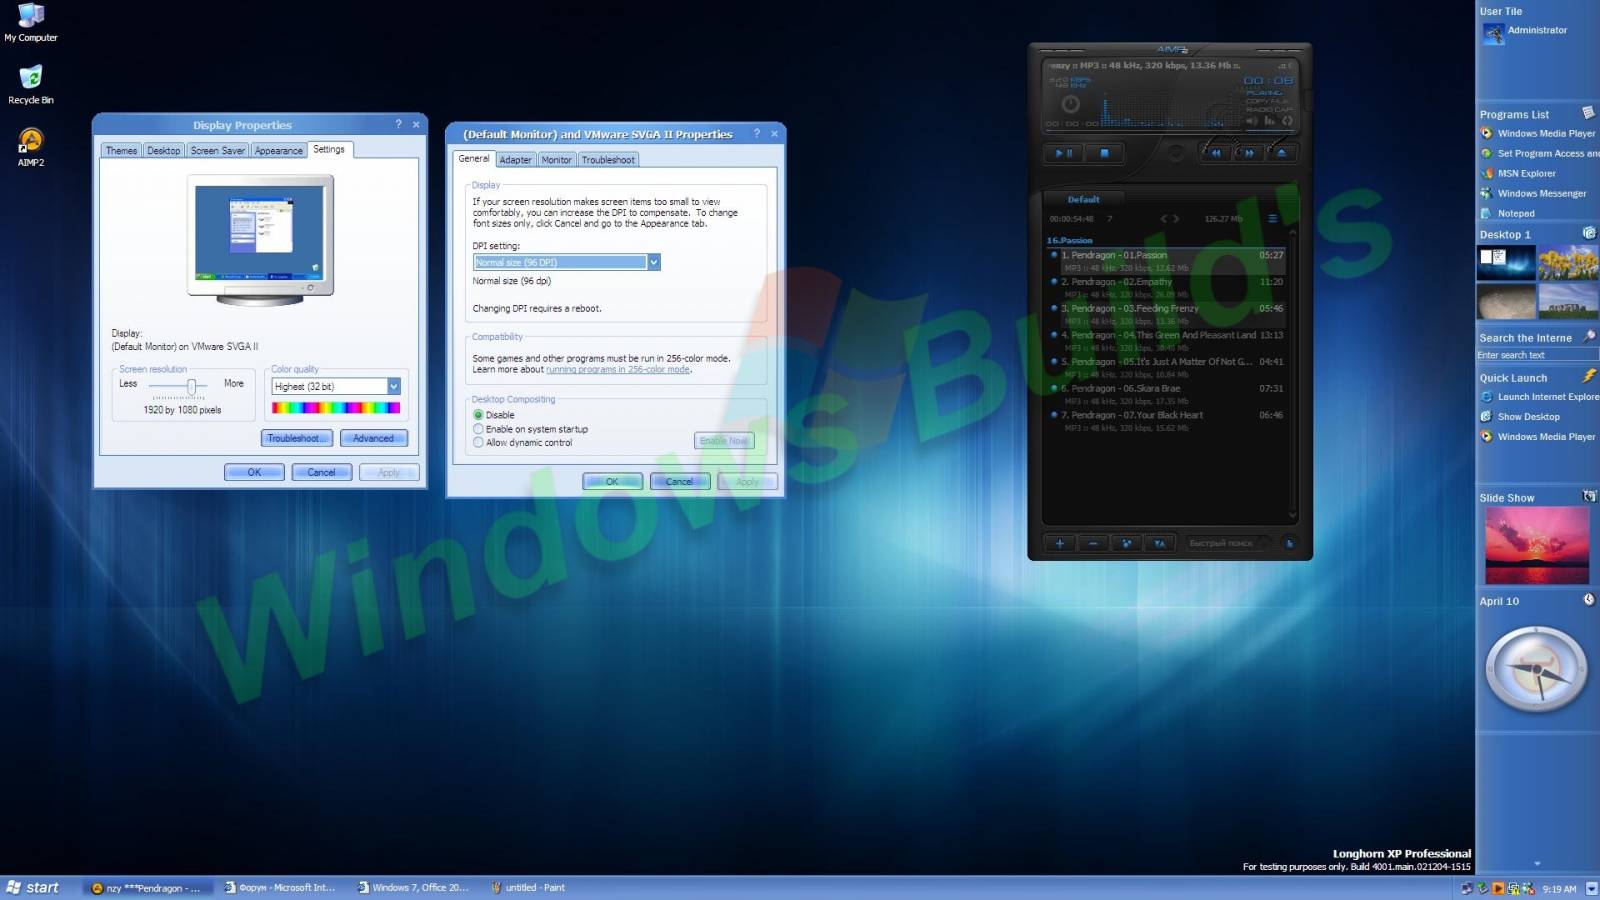Switch to the Themes tab in Display Properties
This screenshot has height=900, width=1600.
tap(121, 151)
